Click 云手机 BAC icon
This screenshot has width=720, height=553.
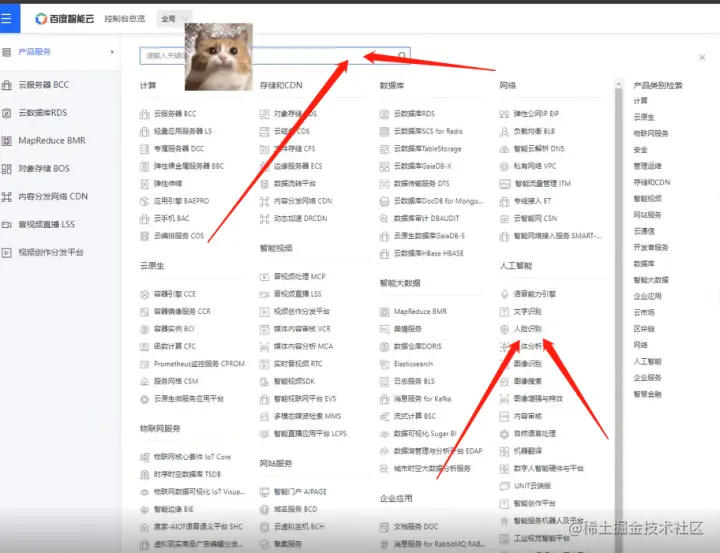tap(144, 219)
